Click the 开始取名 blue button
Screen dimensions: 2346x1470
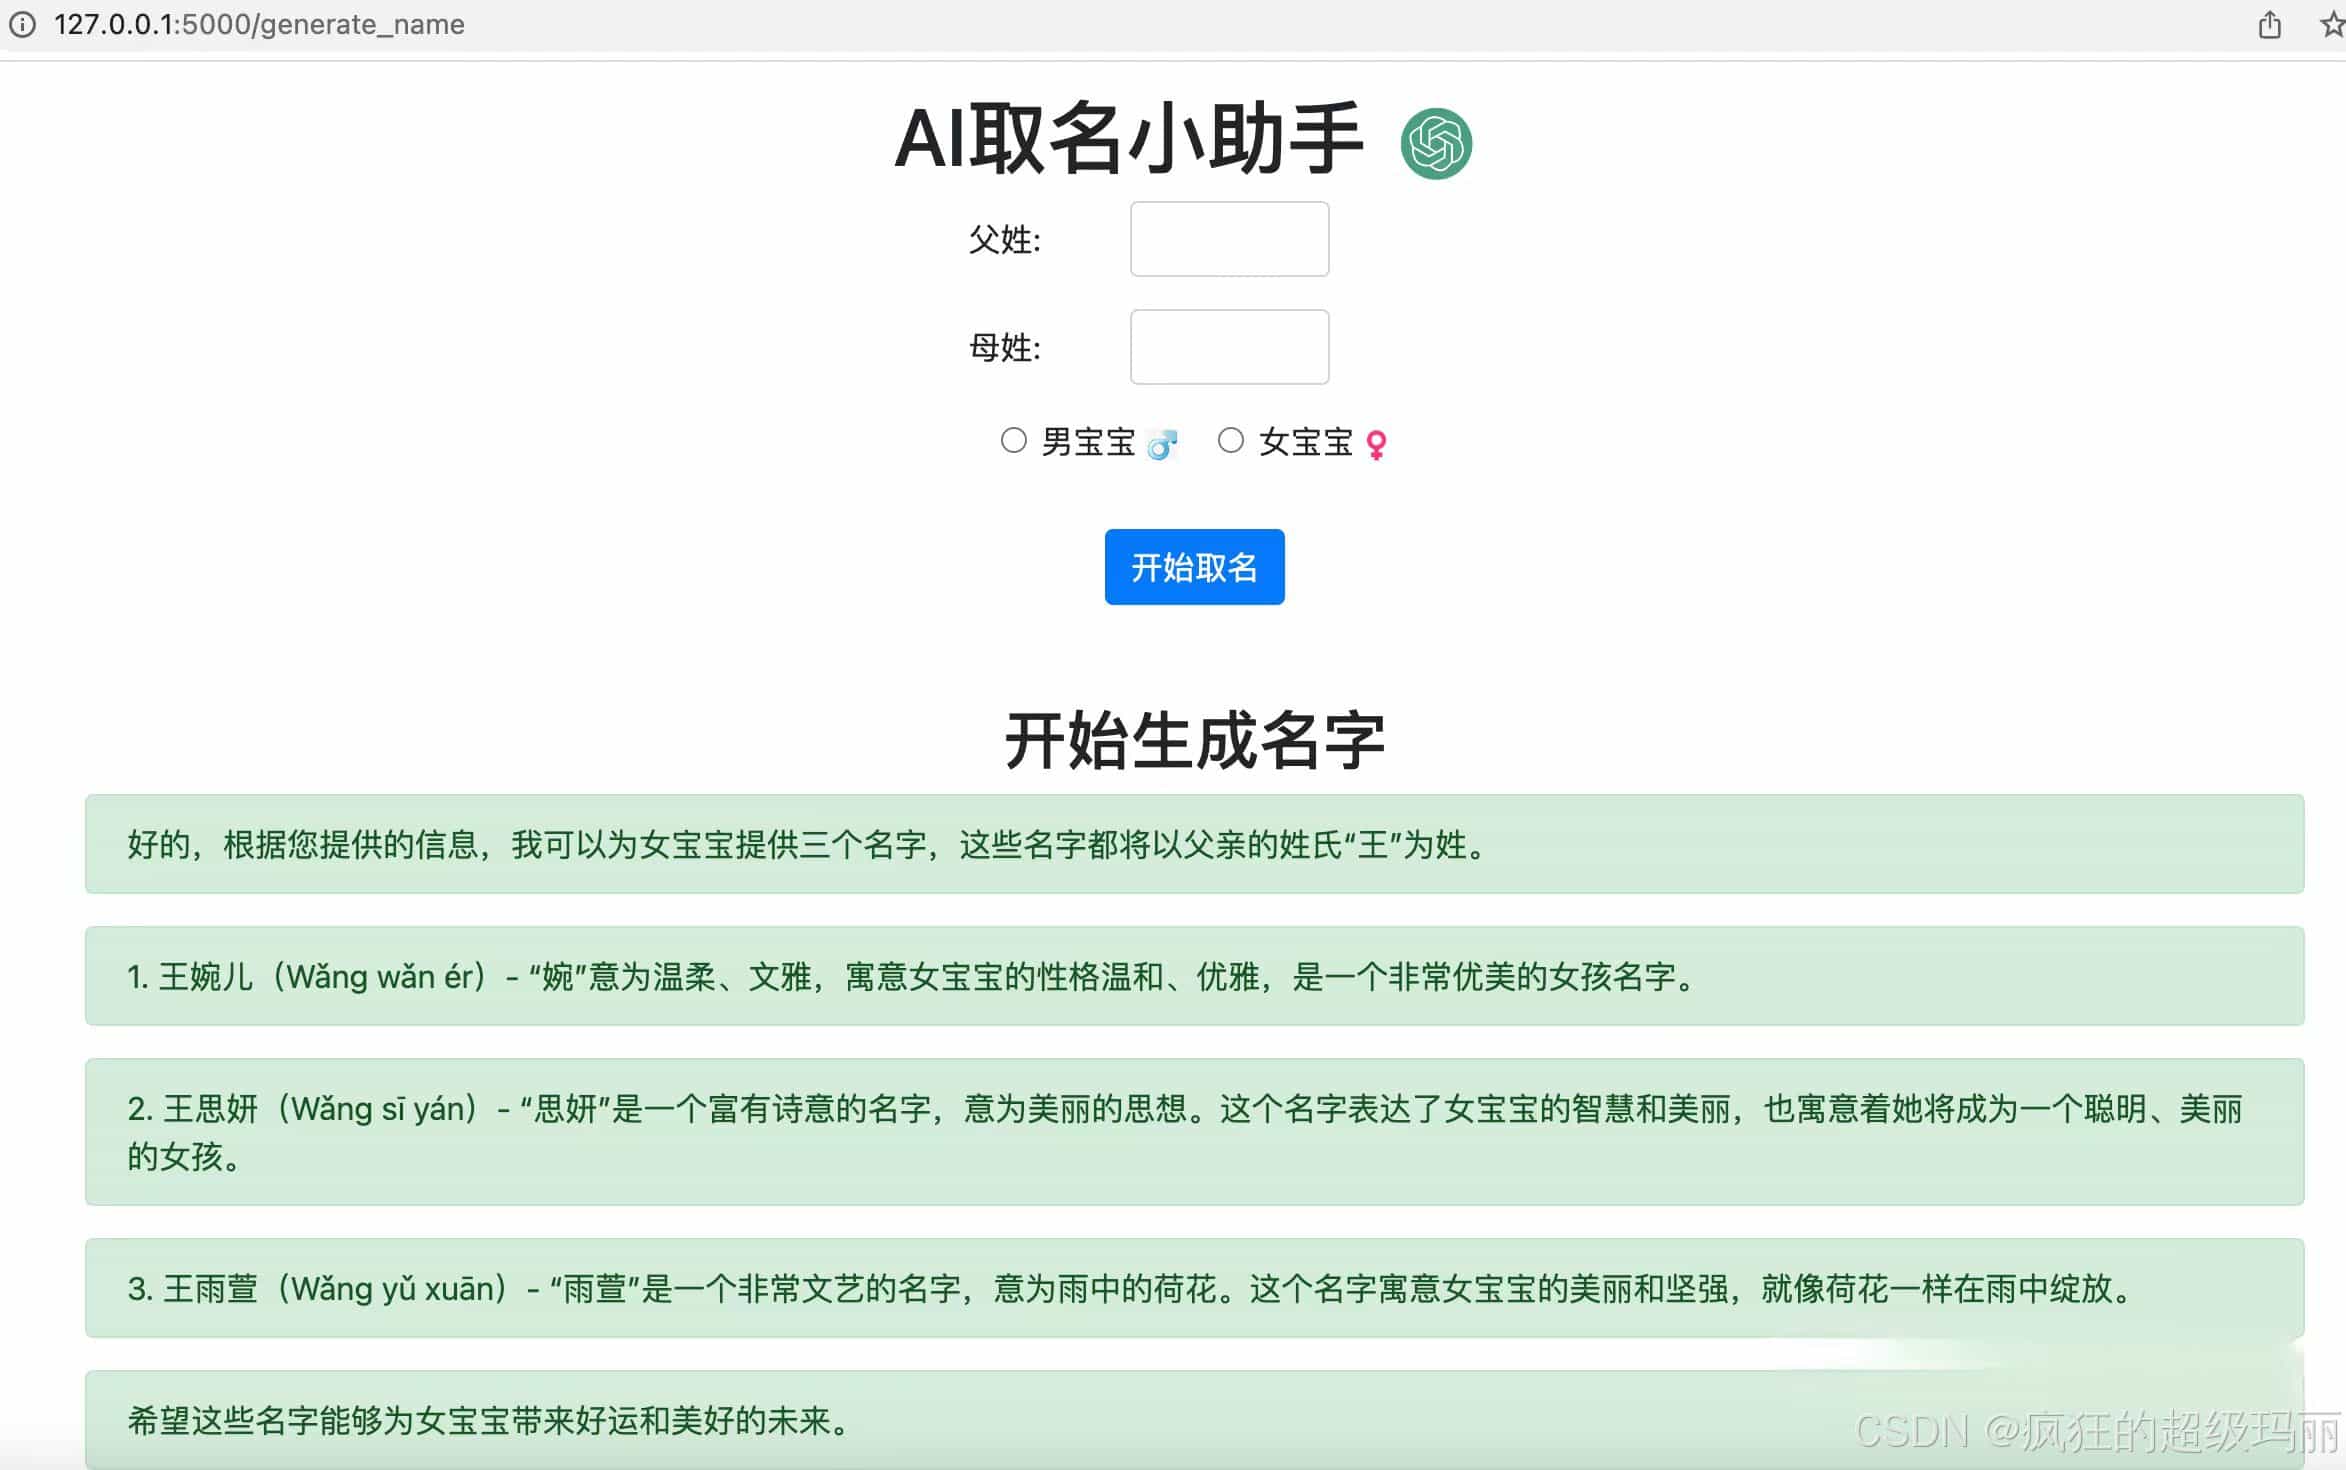pyautogui.click(x=1194, y=567)
